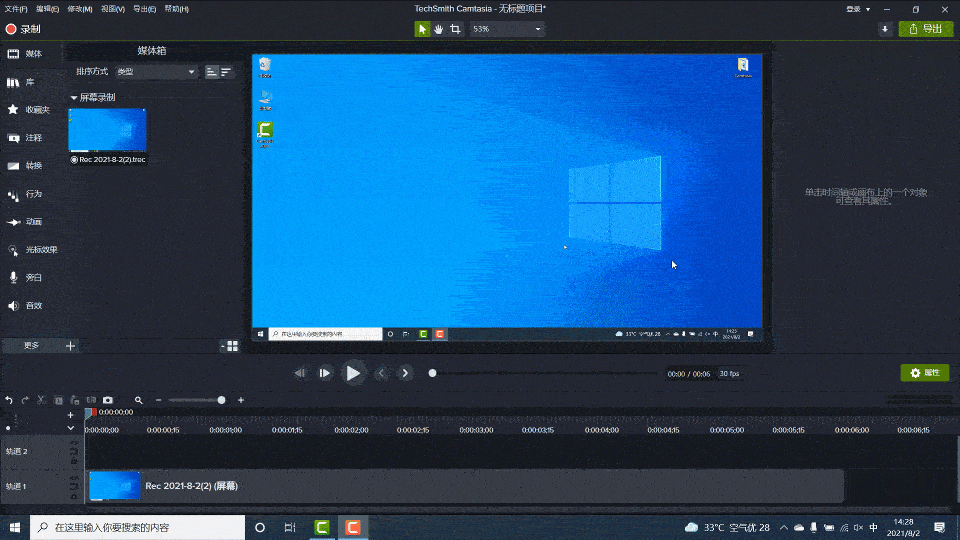Open the 收藏夹 favorites panel
Viewport: 960px width, 540px height.
click(31, 110)
